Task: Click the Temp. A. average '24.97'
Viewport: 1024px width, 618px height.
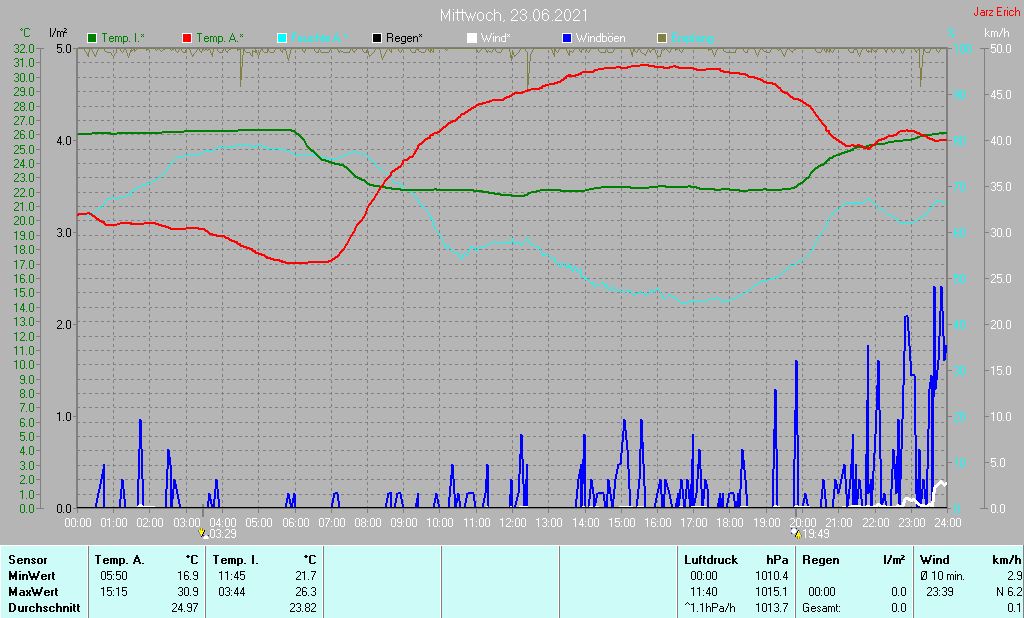Action: tap(184, 608)
